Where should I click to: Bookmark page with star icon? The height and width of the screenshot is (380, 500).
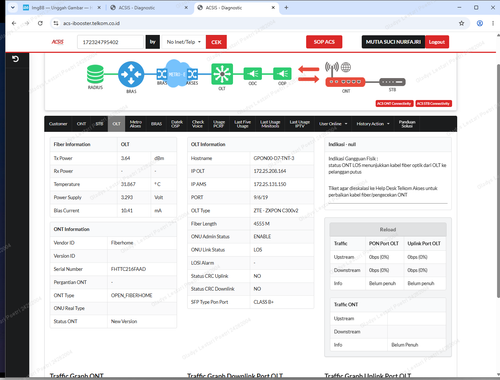[461, 23]
